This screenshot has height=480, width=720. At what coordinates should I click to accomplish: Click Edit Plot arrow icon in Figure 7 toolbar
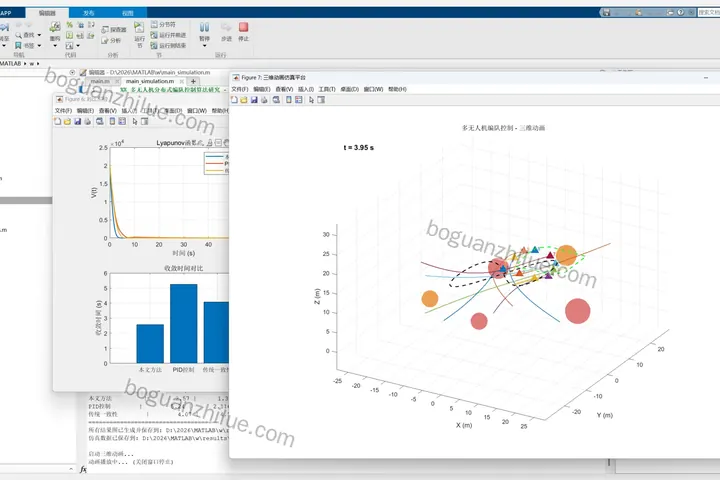tap(311, 100)
